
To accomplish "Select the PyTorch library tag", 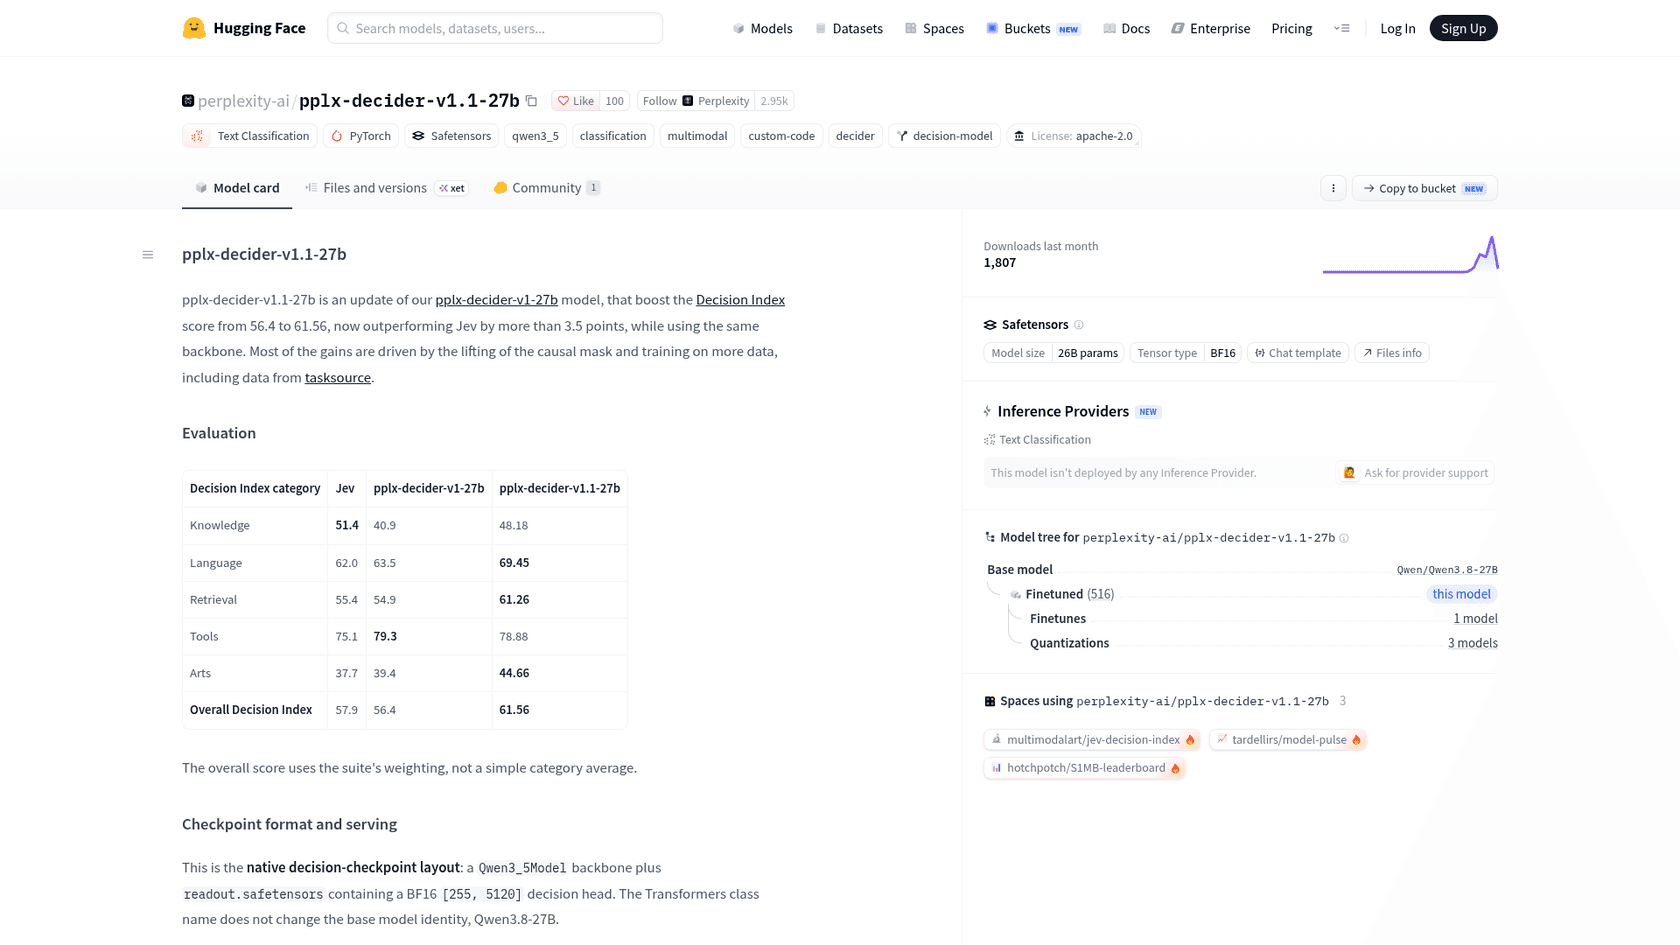I will coord(361,136).
